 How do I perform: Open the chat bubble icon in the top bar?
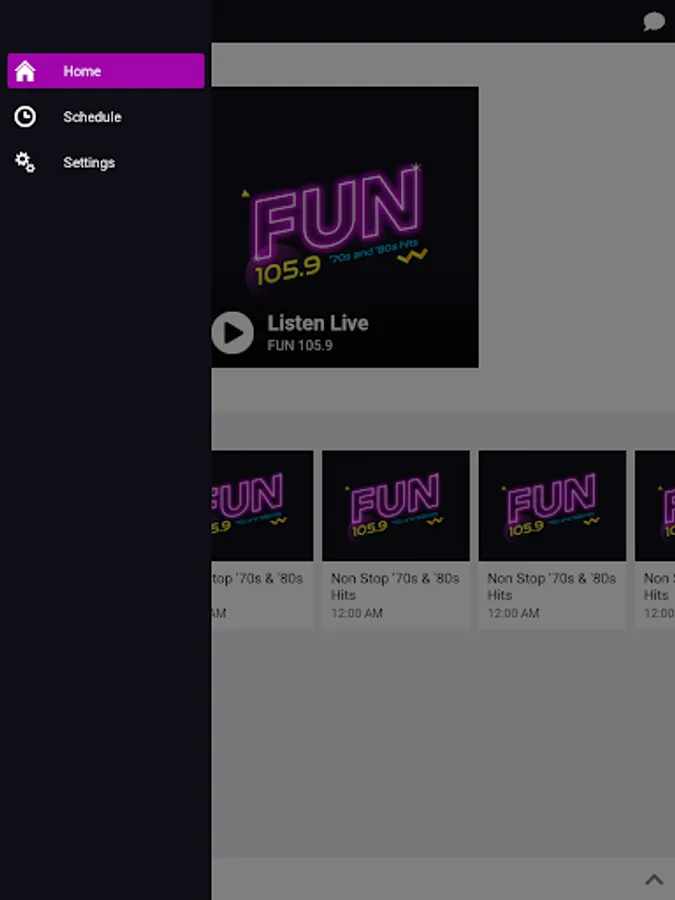pos(654,22)
